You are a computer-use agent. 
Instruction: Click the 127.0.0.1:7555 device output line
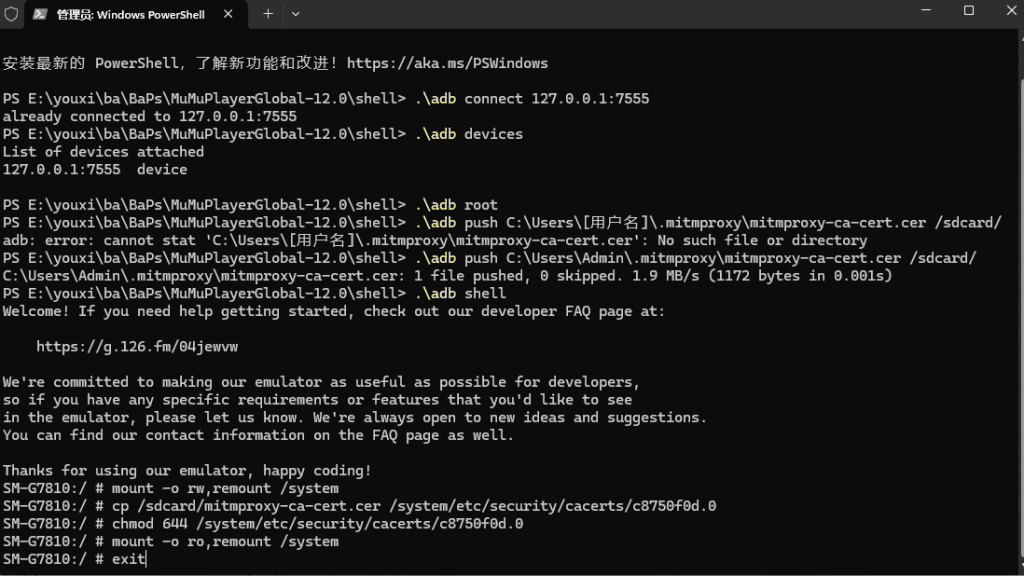coord(95,170)
